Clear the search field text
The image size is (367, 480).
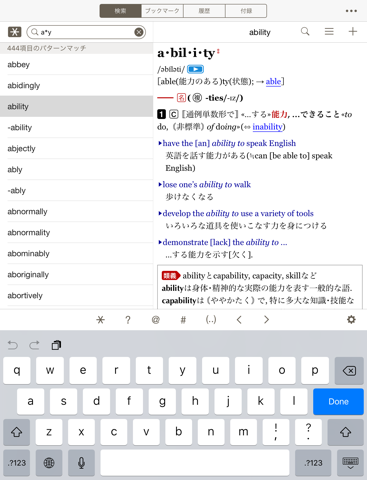[x=139, y=32]
